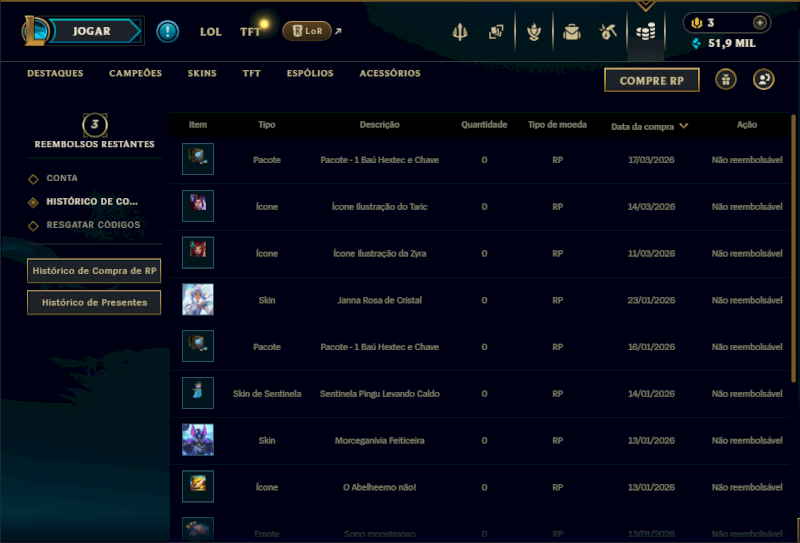
Task: Open the gift center icon
Action: point(726,80)
